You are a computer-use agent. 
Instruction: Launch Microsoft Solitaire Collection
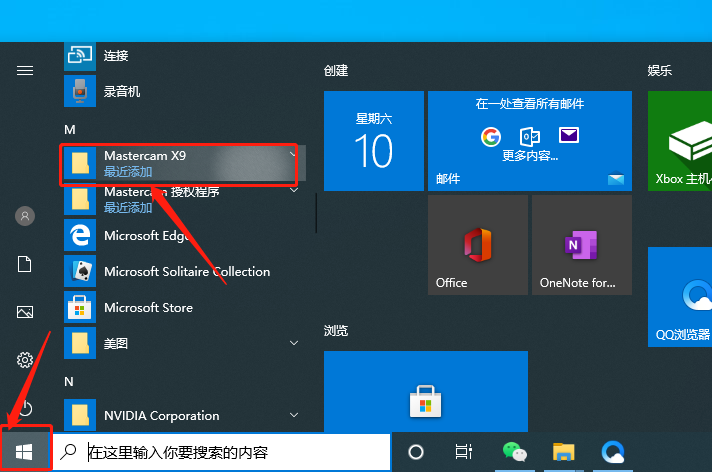pyautogui.click(x=184, y=271)
